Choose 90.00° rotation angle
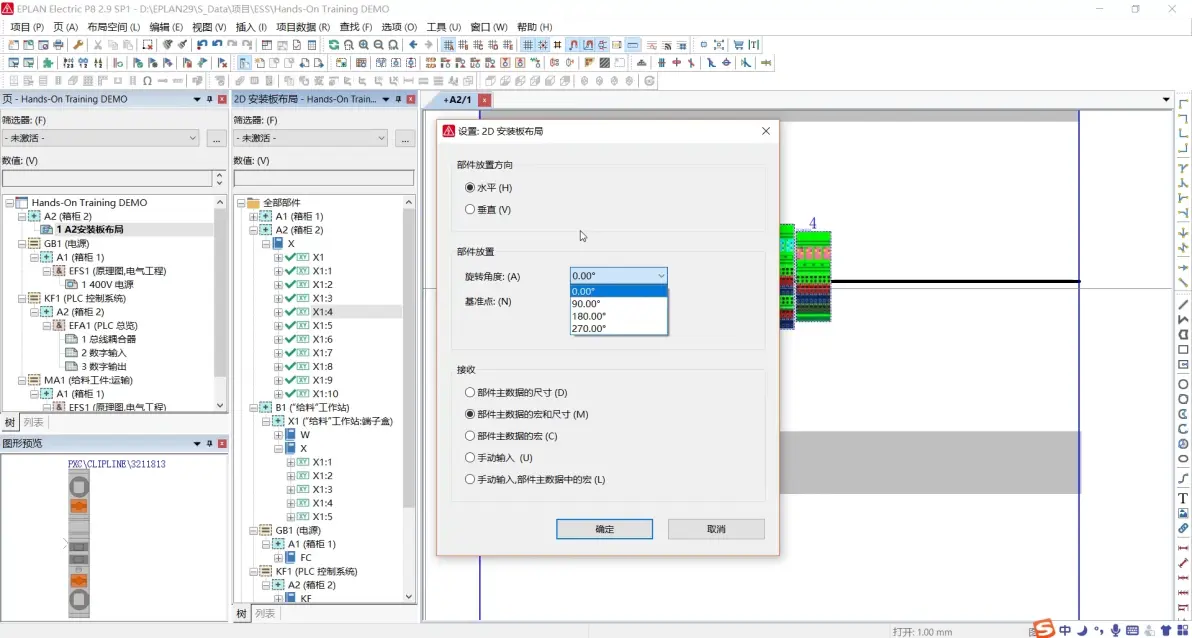The height and width of the screenshot is (638, 1192). (x=619, y=303)
